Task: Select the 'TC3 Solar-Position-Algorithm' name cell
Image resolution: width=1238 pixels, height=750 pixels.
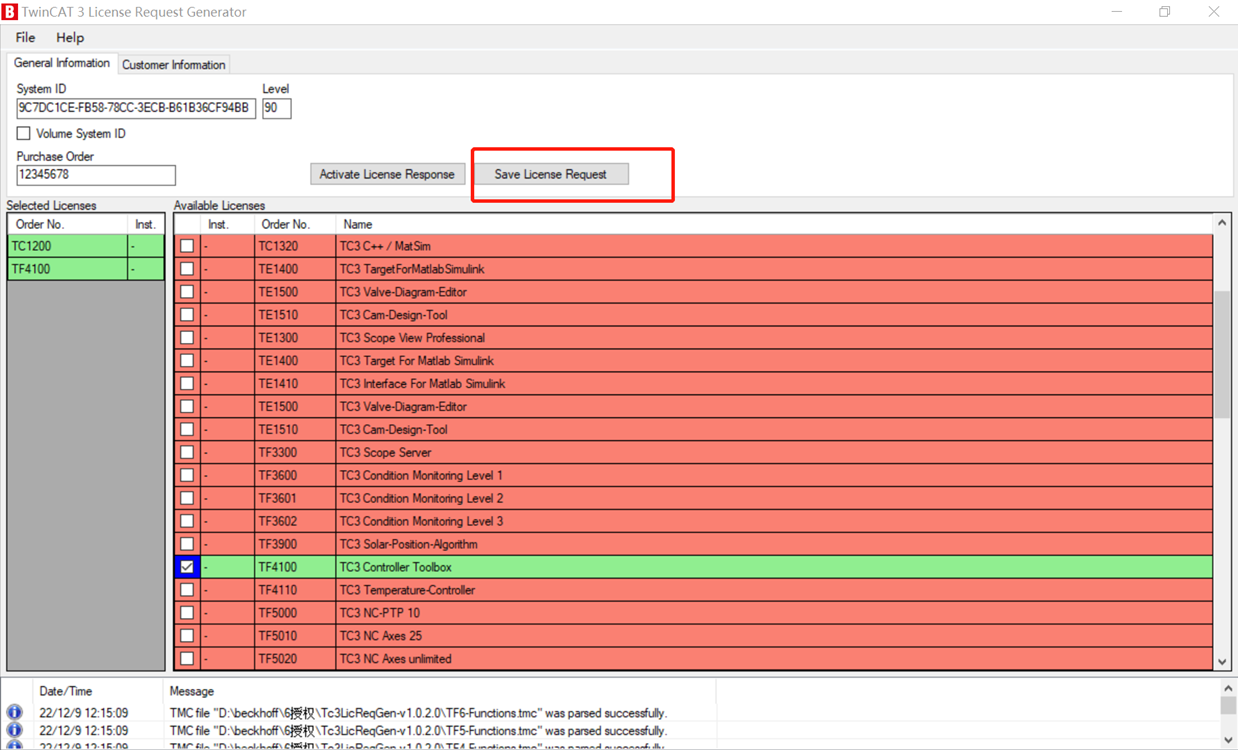Action: pos(775,544)
